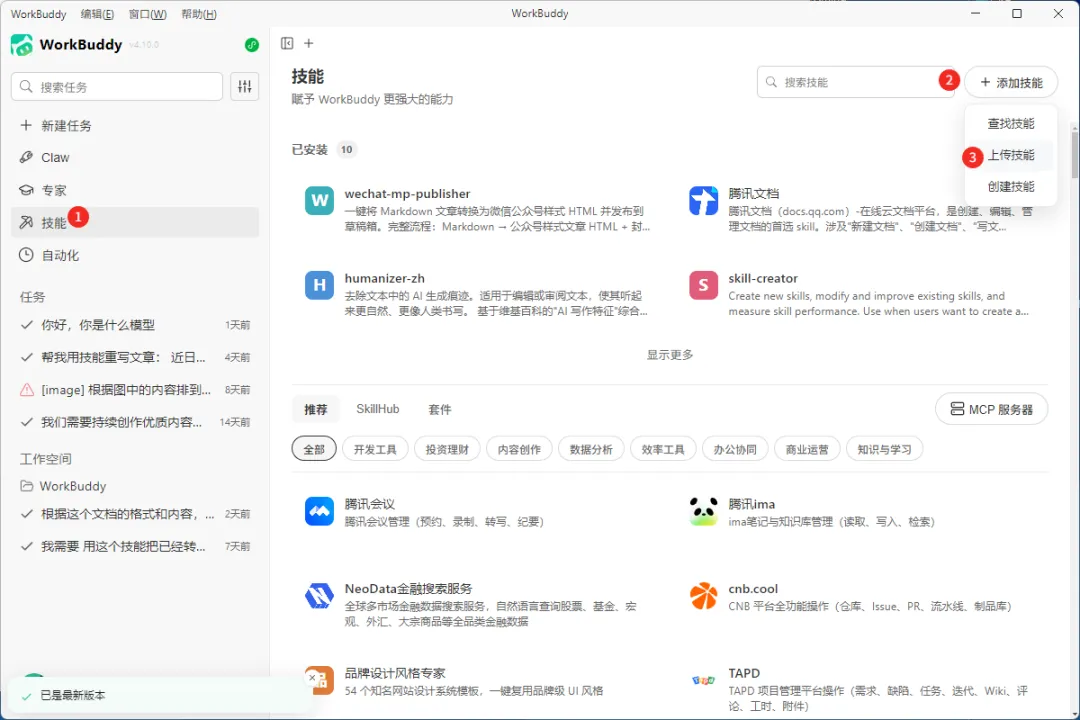Open Claw in the sidebar
This screenshot has height=720, width=1080.
click(135, 158)
